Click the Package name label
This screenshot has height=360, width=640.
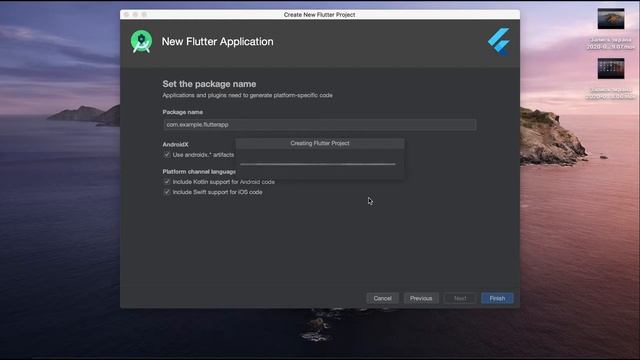182,112
